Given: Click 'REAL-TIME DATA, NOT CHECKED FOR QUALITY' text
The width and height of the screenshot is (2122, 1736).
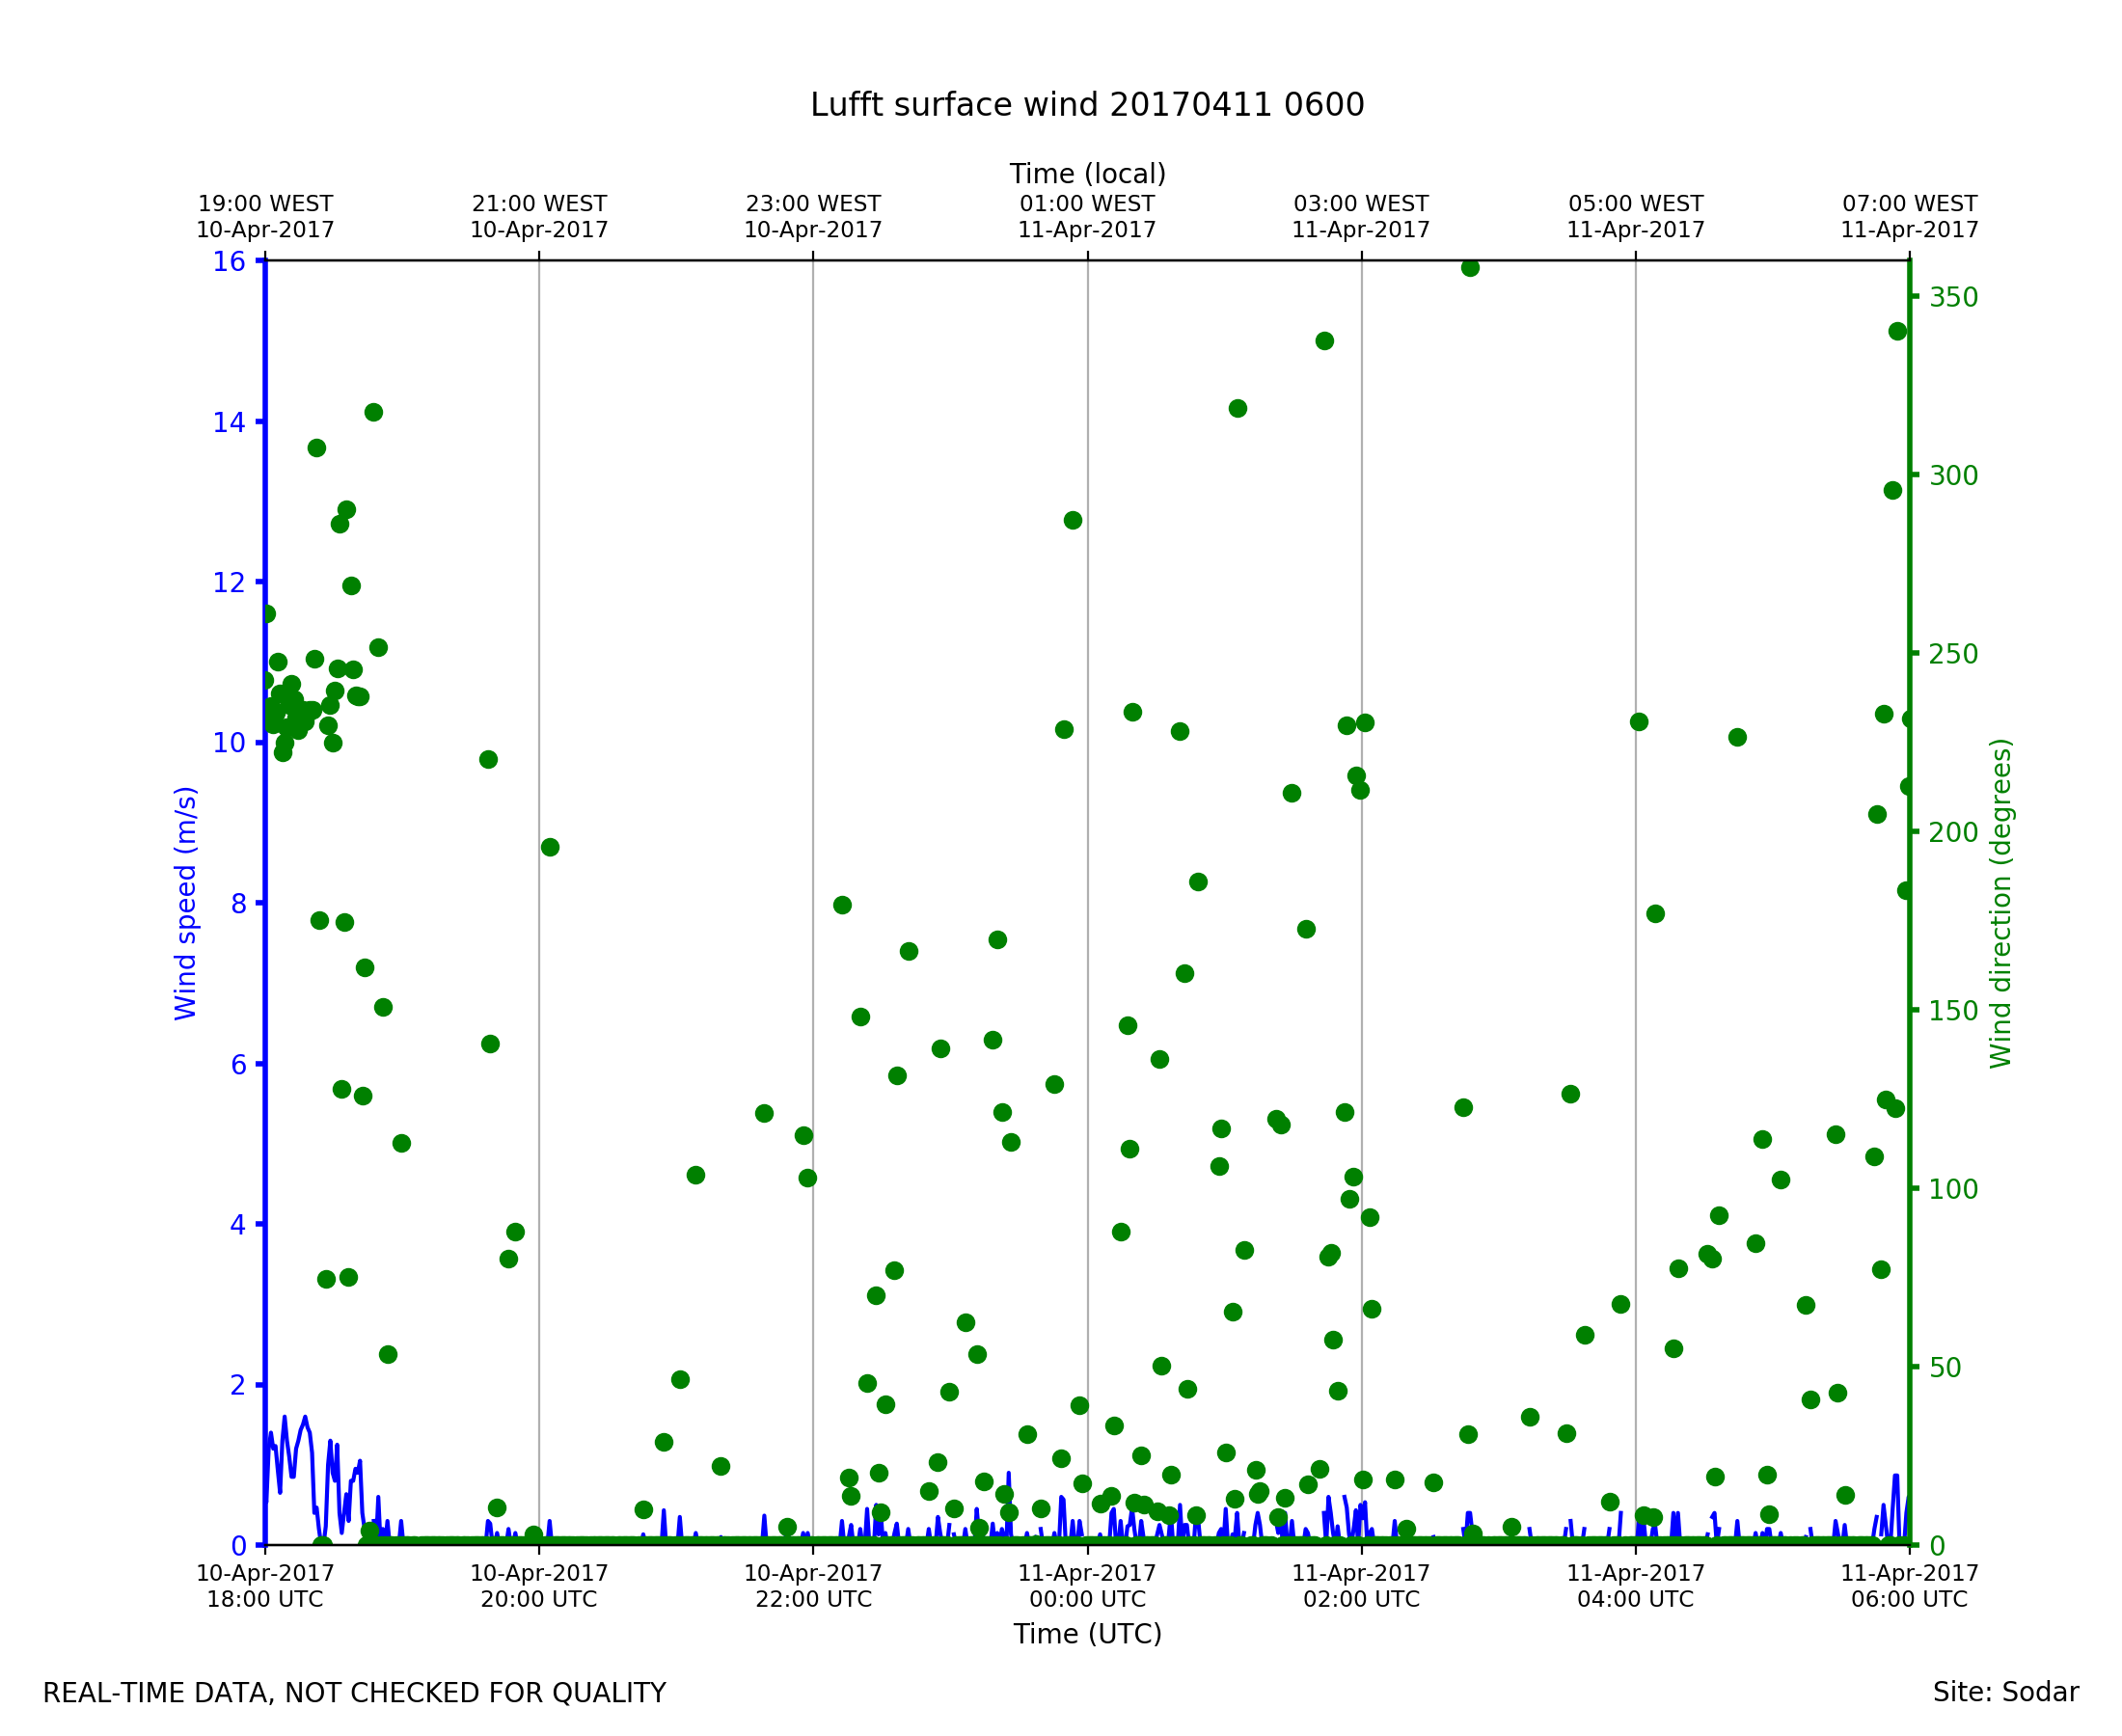Looking at the screenshot, I should point(354,1694).
